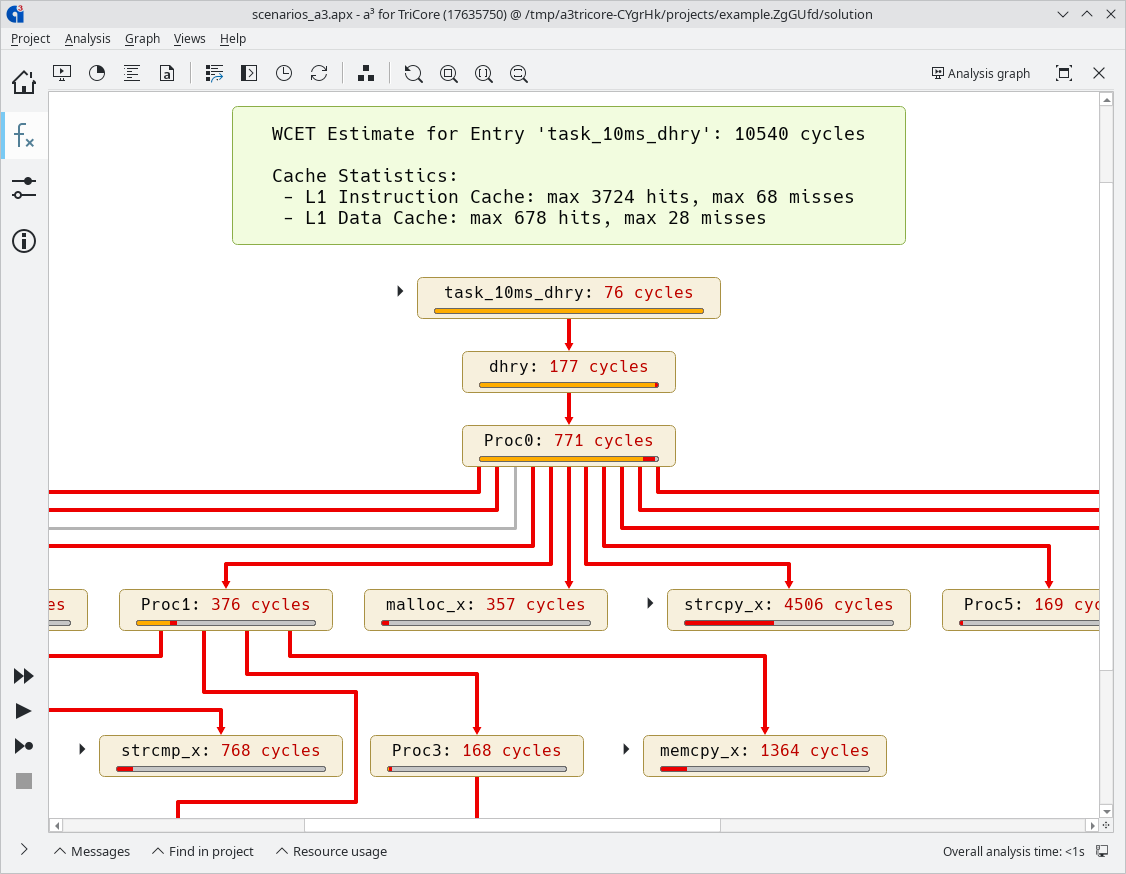The image size is (1126, 874).
Task: Select the dhry: 177 cycles node
Action: (569, 372)
